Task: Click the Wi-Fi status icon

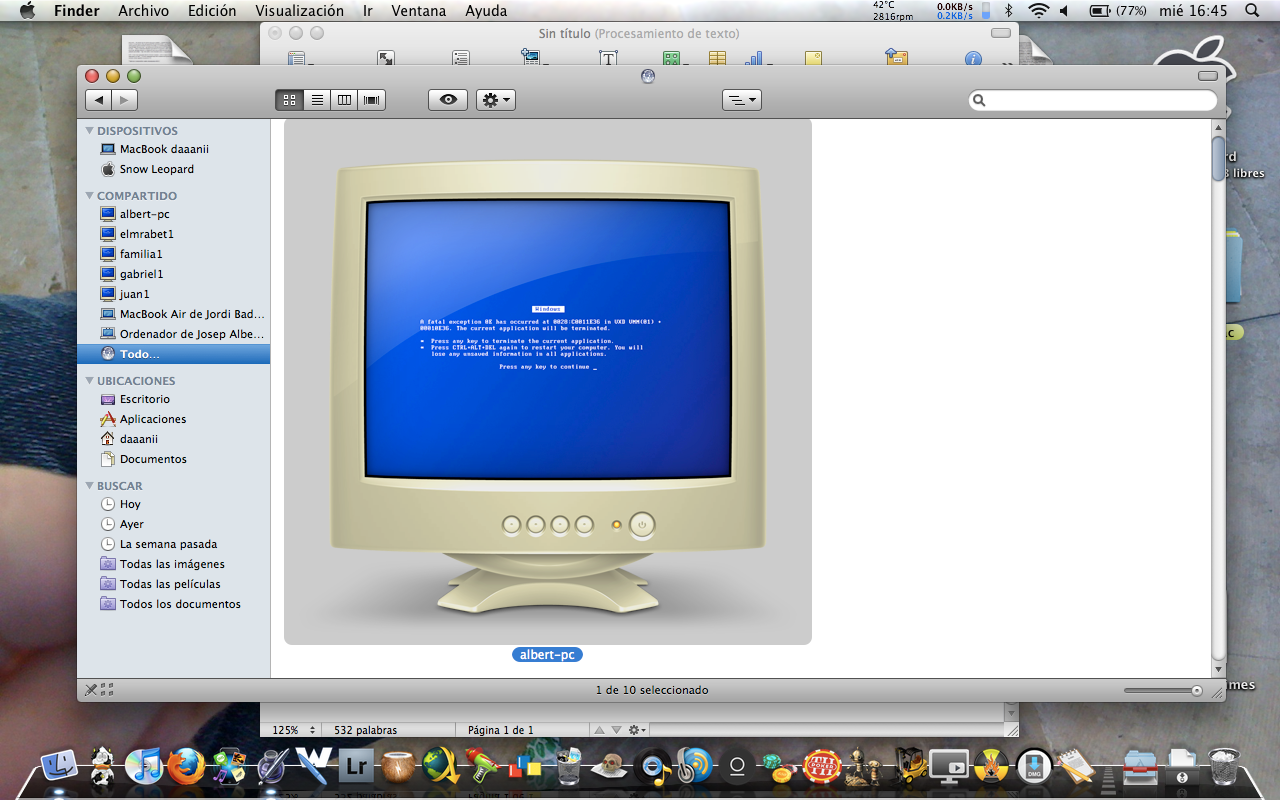Action: [x=1039, y=11]
